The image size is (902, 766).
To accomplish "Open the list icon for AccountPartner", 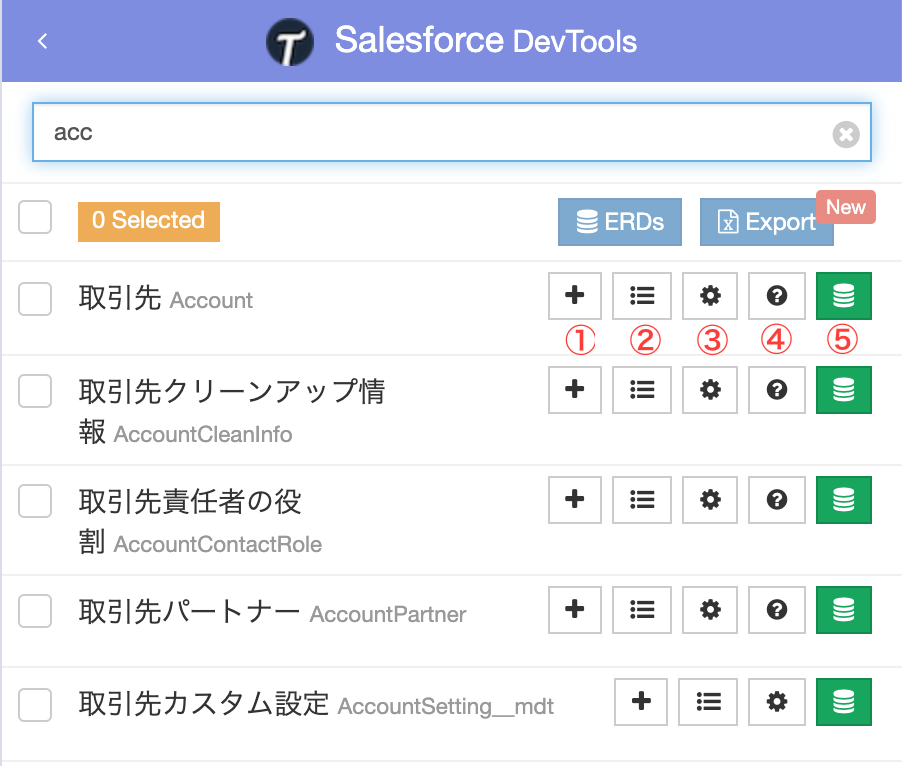I will (641, 610).
